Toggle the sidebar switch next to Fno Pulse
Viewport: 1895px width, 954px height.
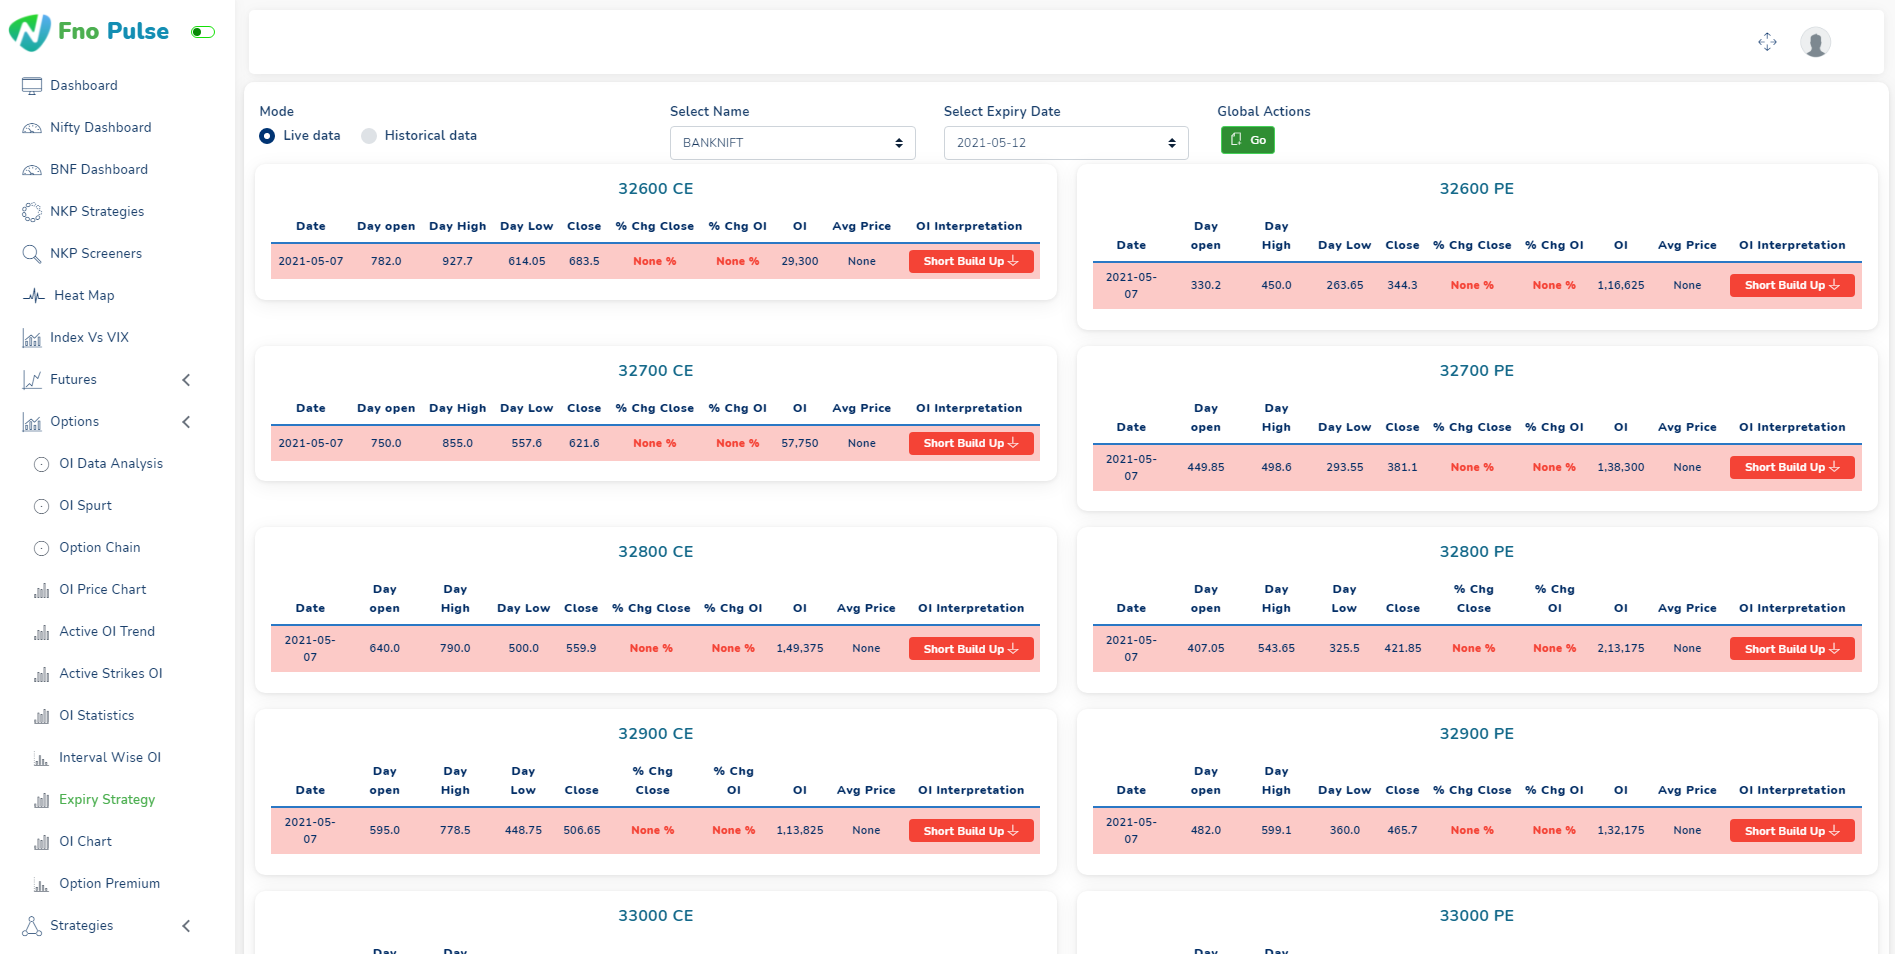203,32
